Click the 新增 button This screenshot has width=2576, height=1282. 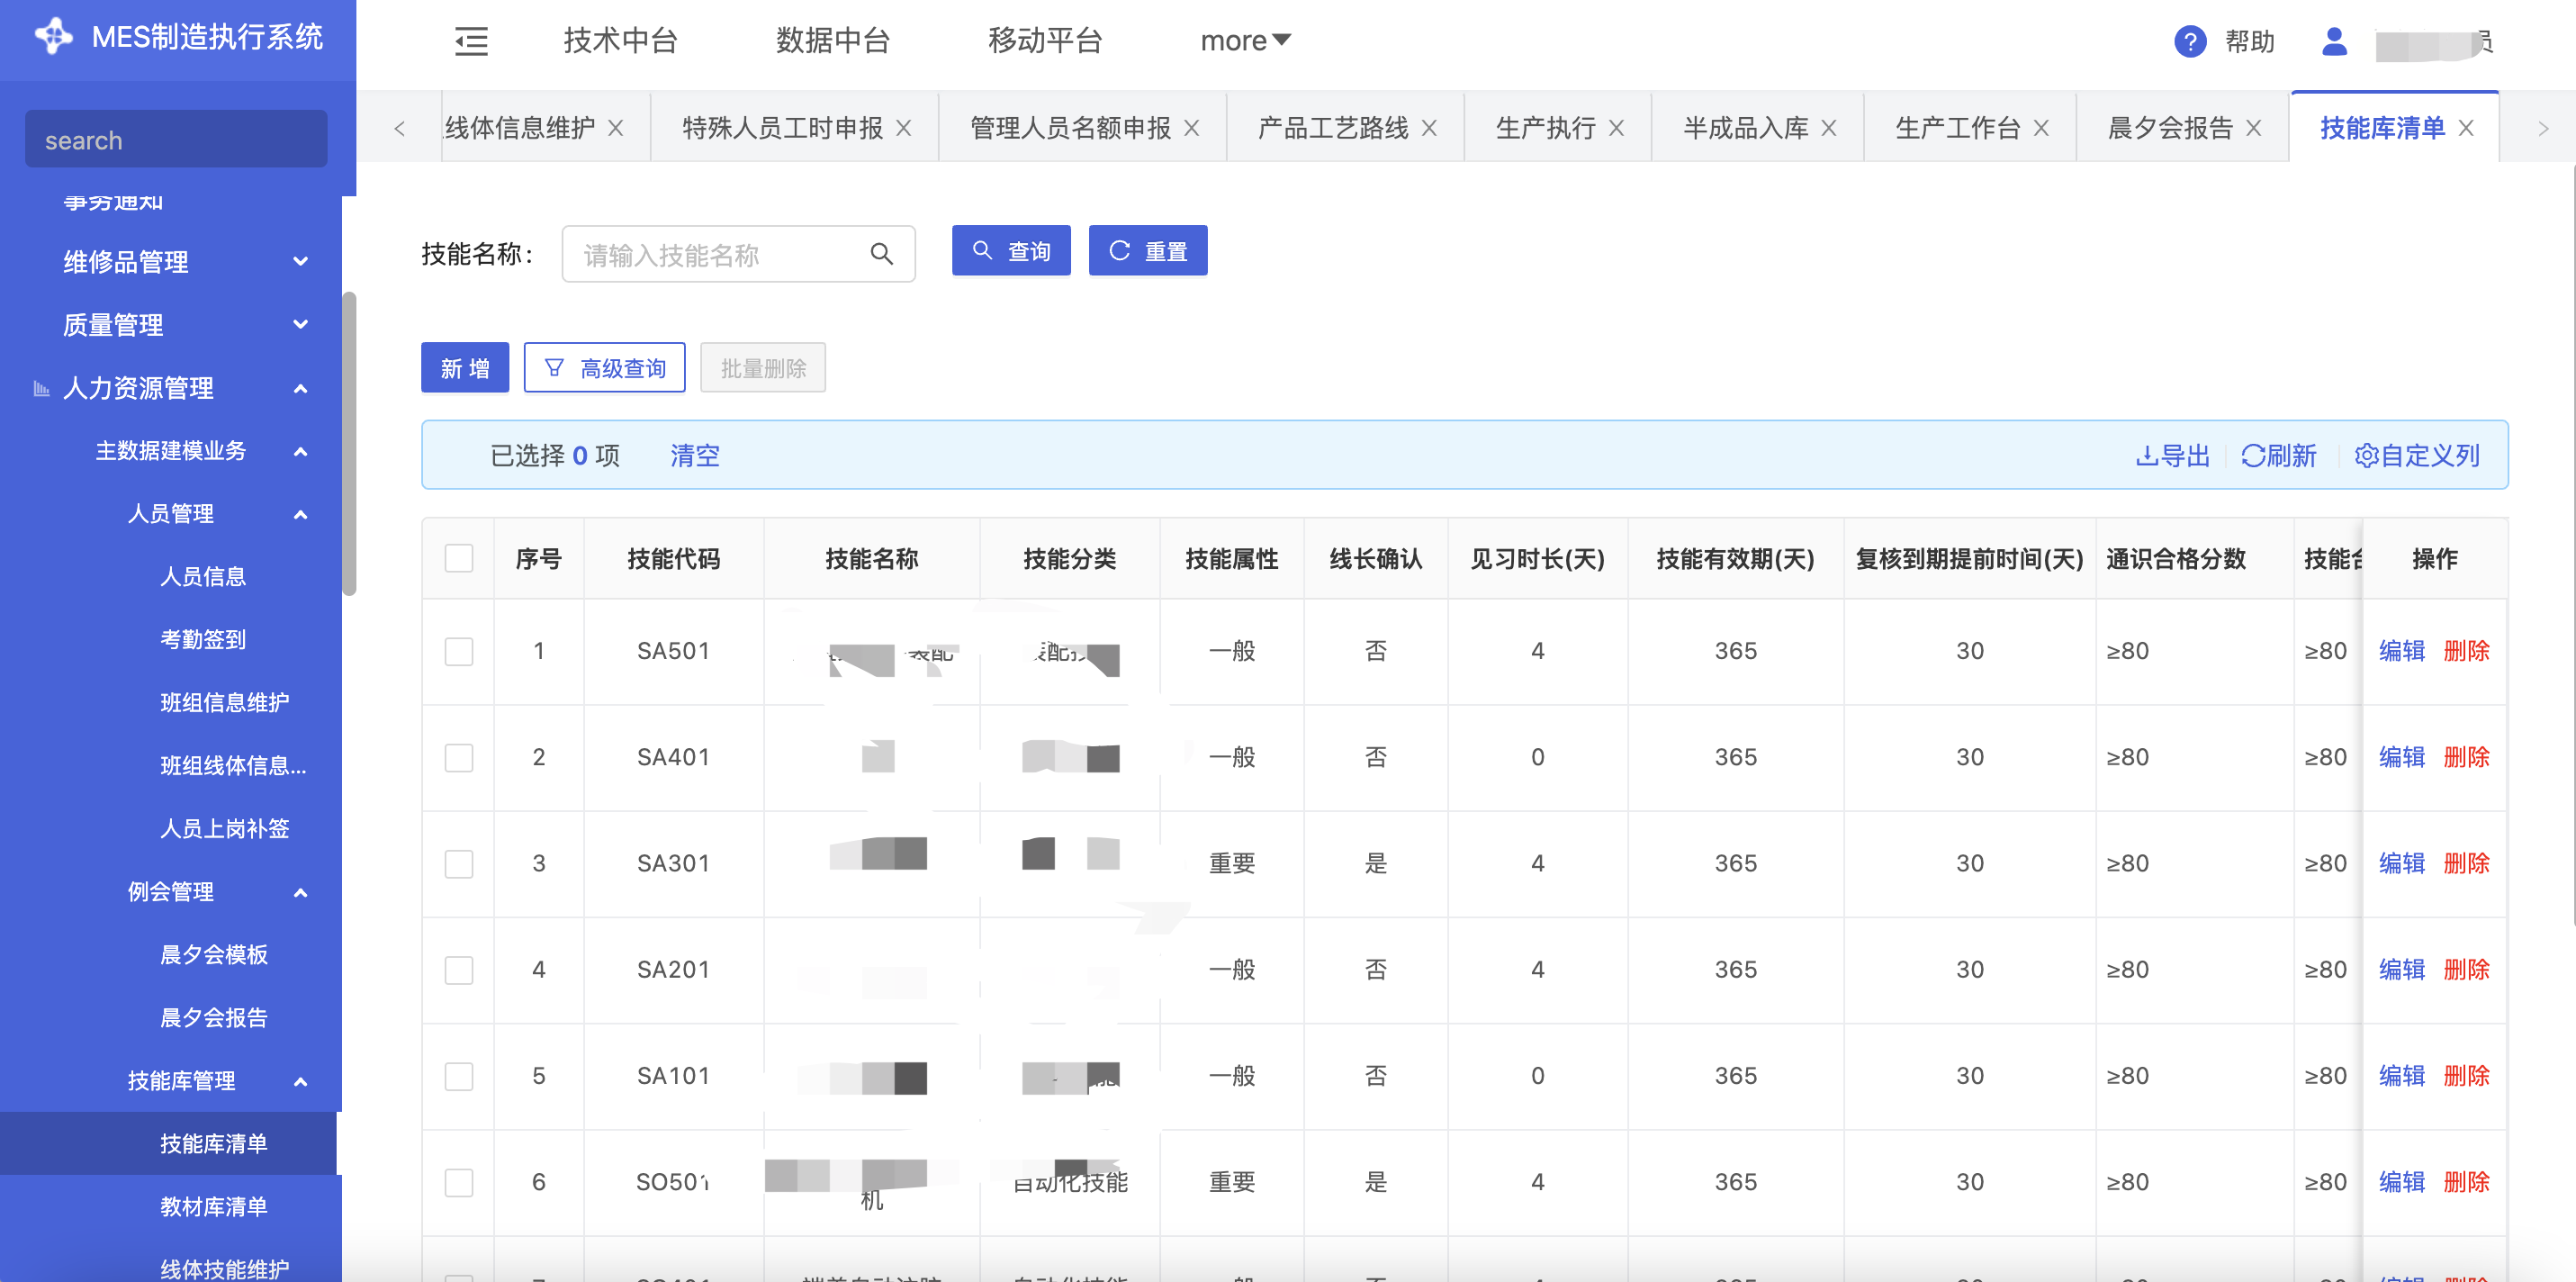coord(465,368)
